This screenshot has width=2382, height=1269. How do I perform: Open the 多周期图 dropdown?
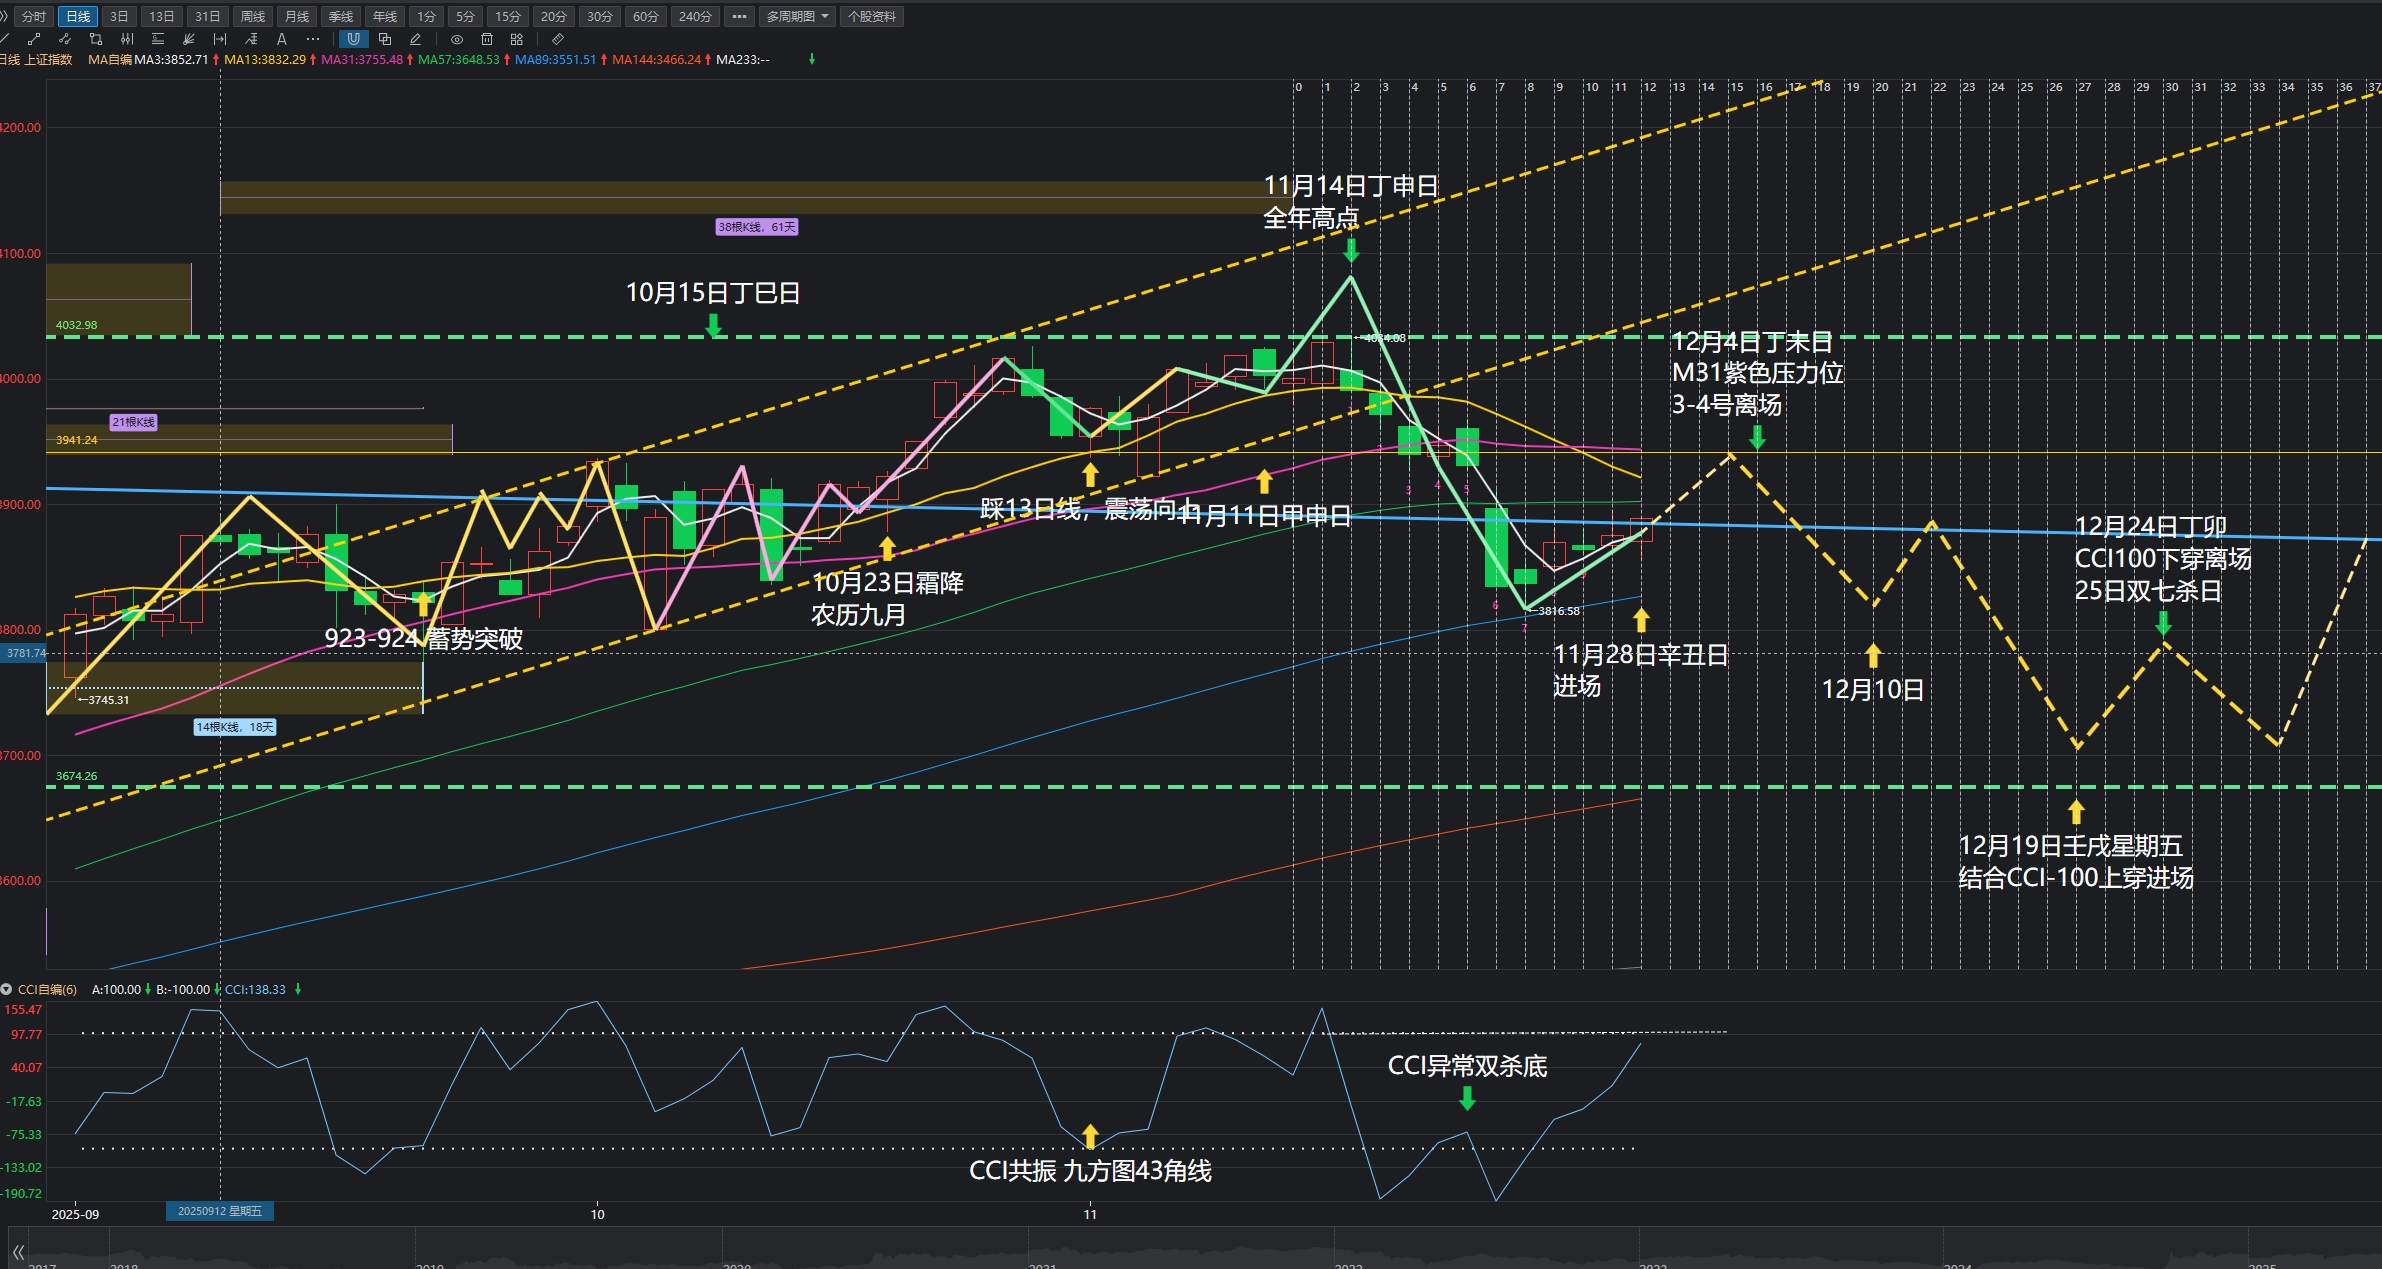coord(797,16)
